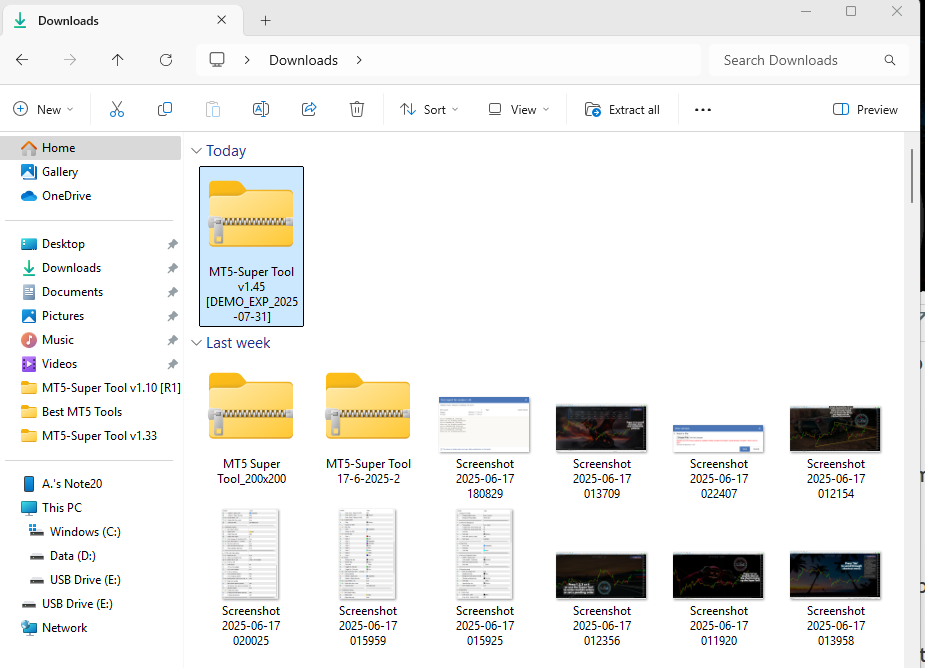
Task: Open the See more three-dots menu
Action: tap(703, 110)
